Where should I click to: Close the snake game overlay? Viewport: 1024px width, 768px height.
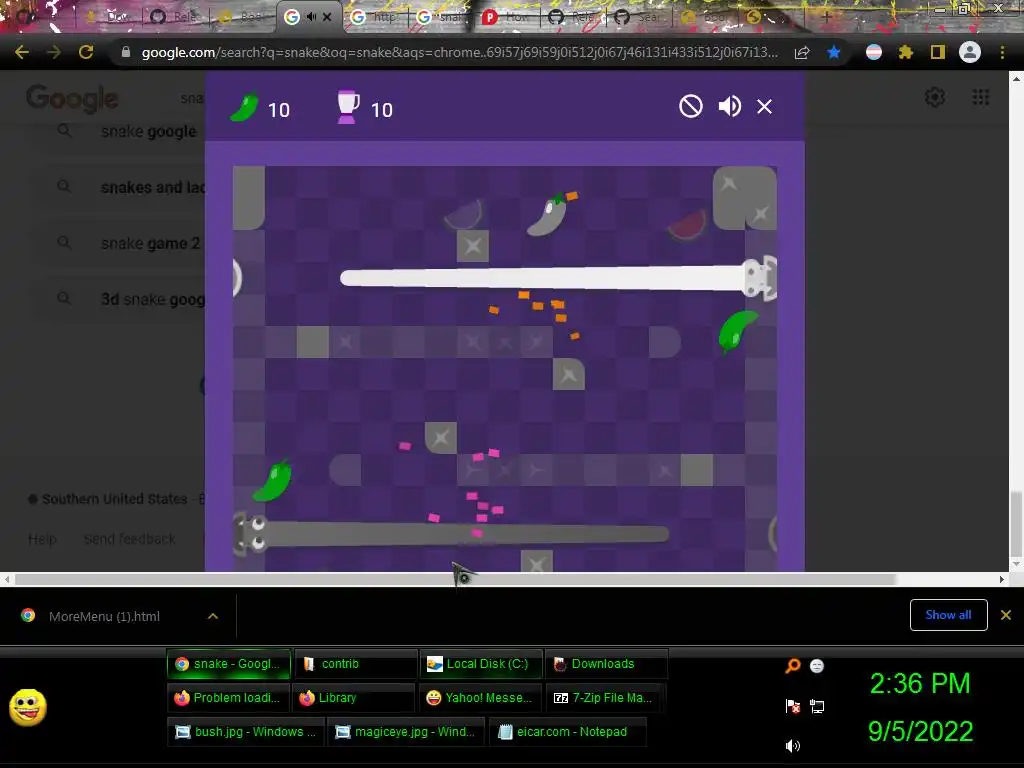point(764,106)
